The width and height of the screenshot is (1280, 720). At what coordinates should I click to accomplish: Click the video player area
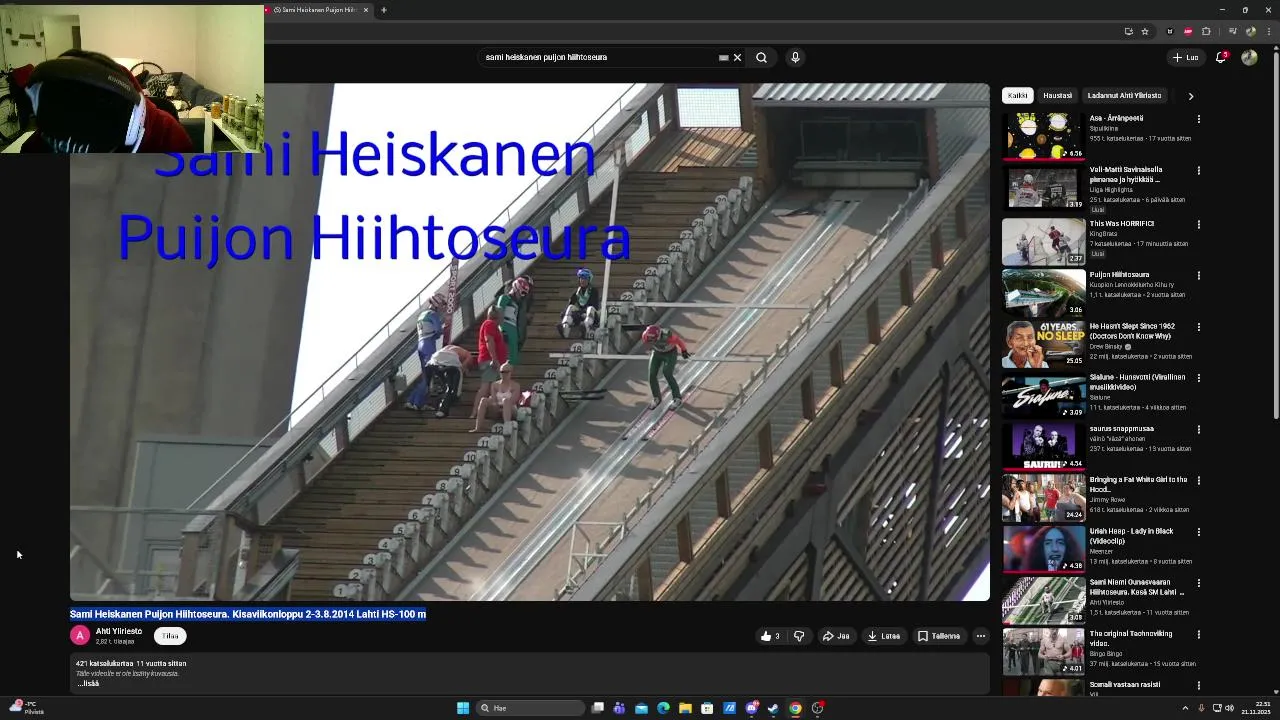(530, 342)
